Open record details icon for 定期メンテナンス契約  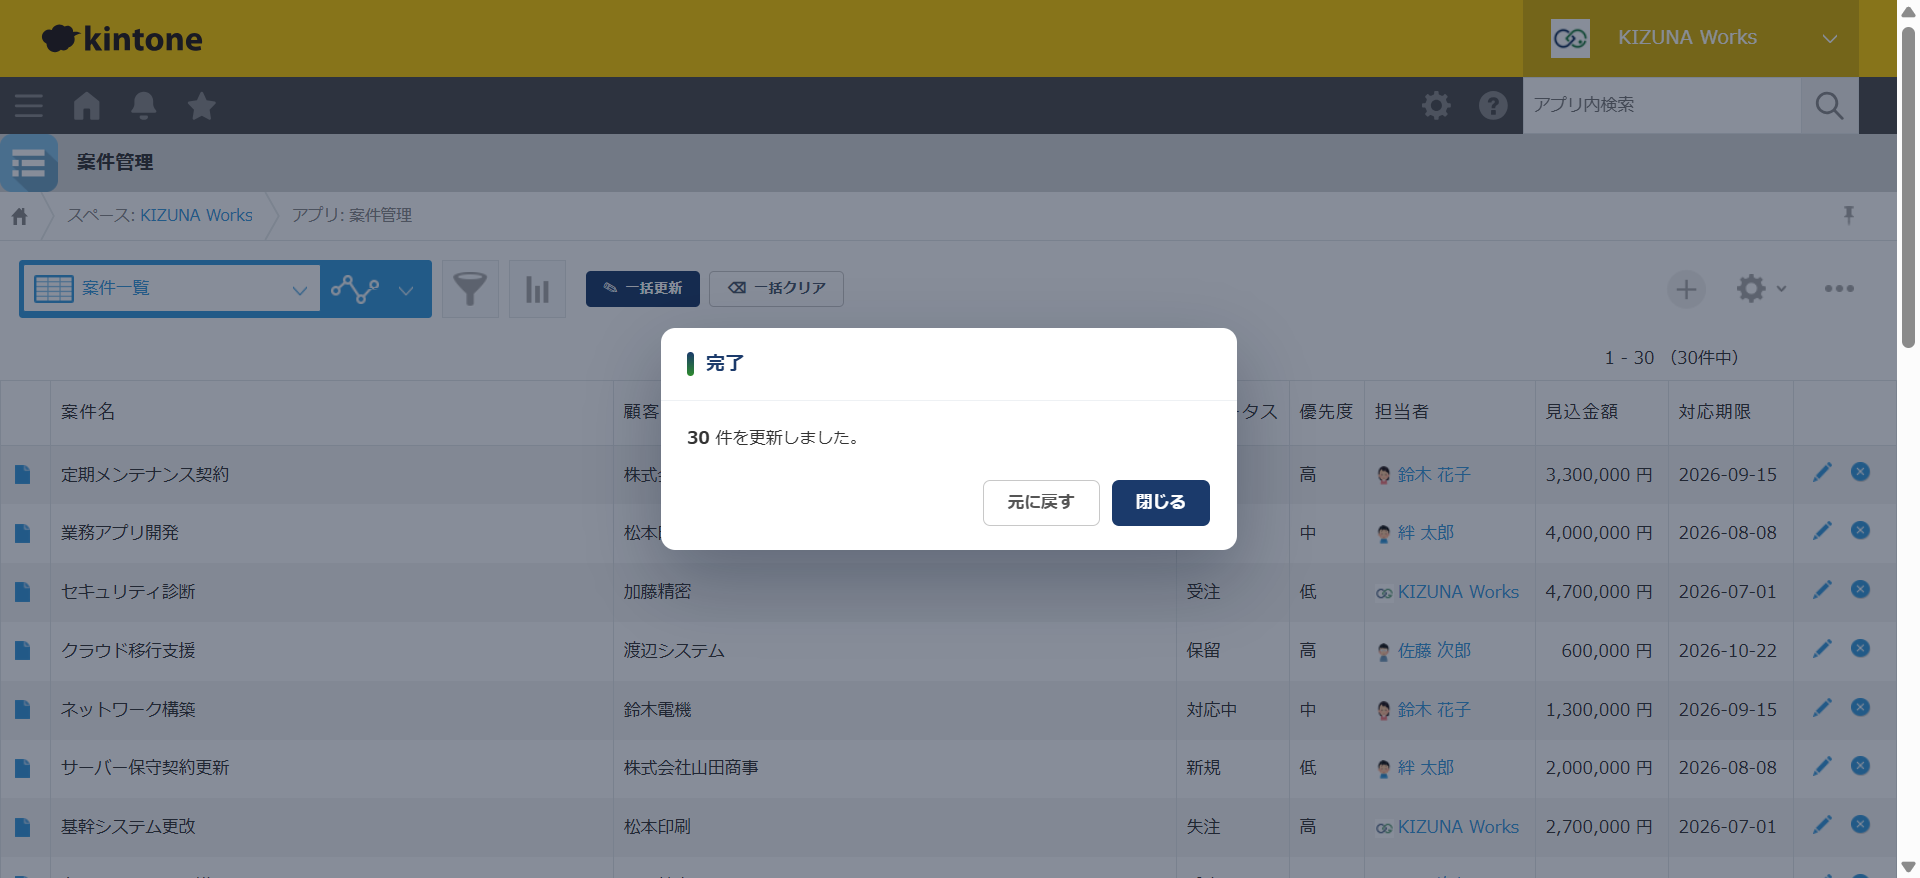[22, 475]
